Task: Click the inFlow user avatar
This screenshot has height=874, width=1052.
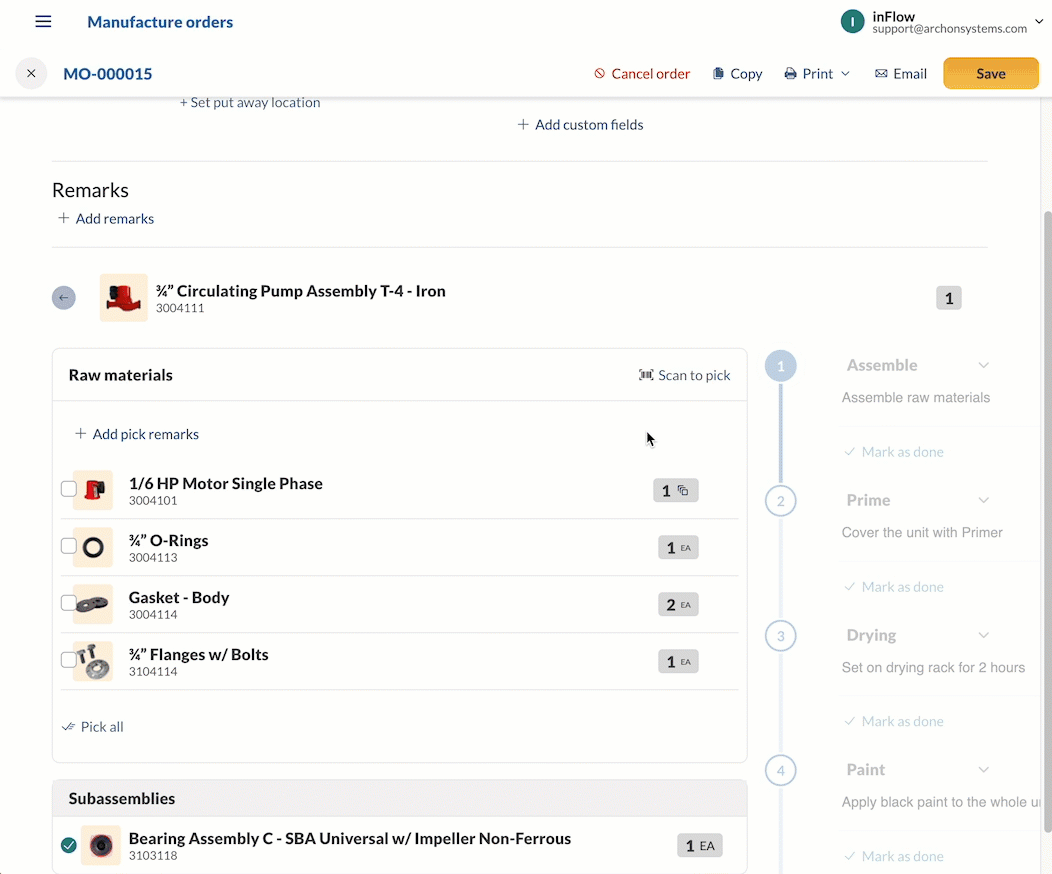Action: coord(852,21)
